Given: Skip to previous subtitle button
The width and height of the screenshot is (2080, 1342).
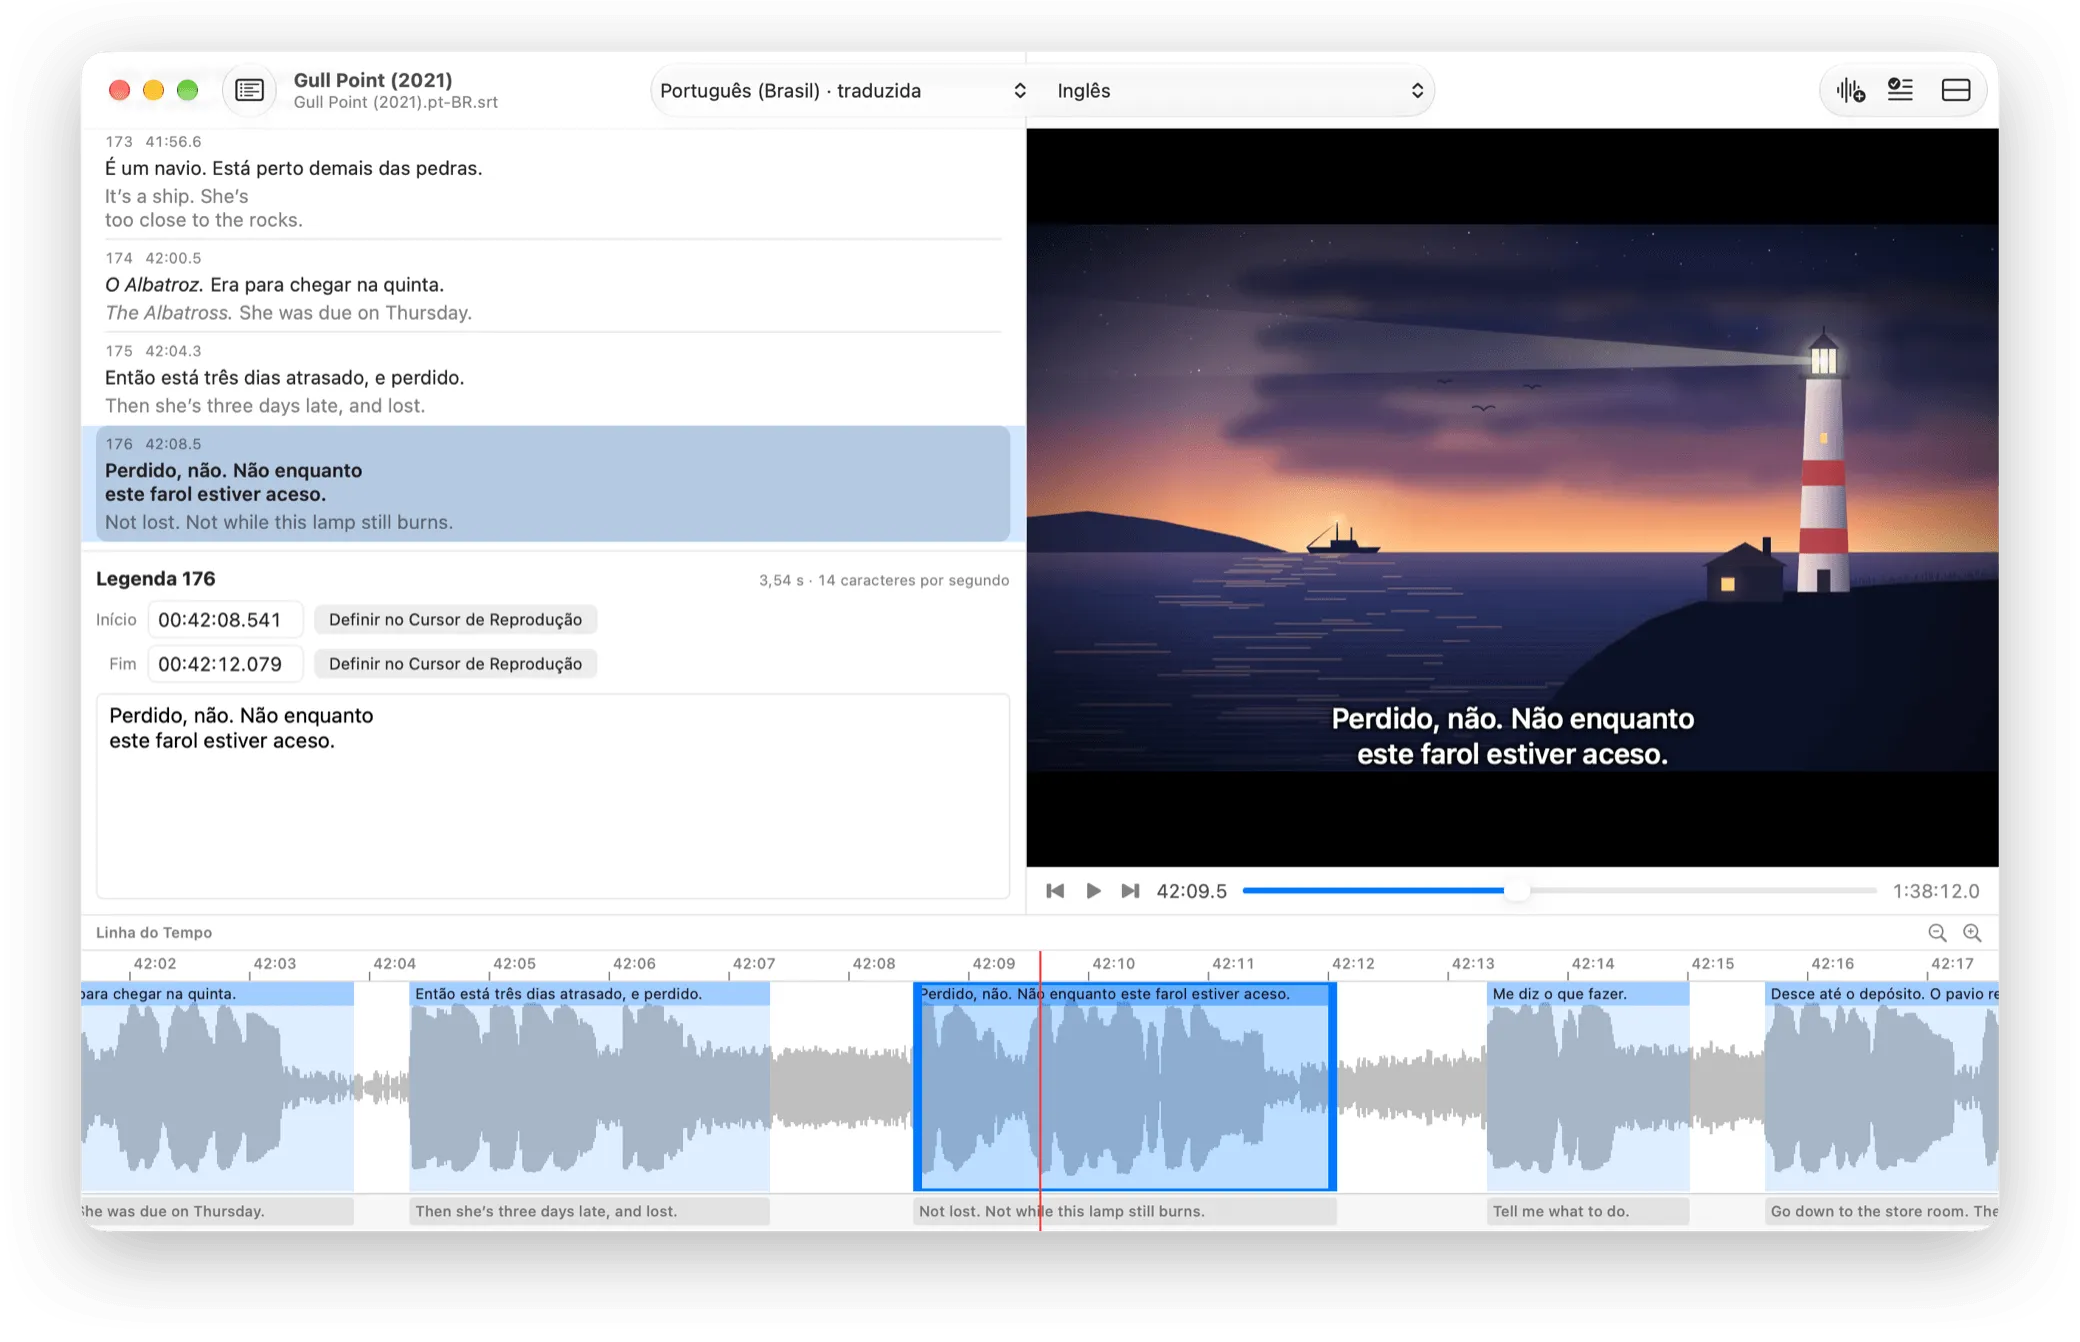Looking at the screenshot, I should (1055, 891).
